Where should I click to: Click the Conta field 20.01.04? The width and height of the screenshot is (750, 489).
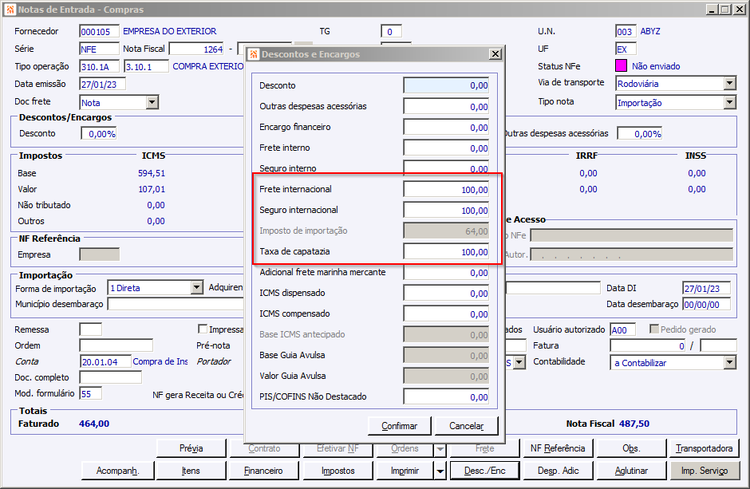(x=105, y=362)
